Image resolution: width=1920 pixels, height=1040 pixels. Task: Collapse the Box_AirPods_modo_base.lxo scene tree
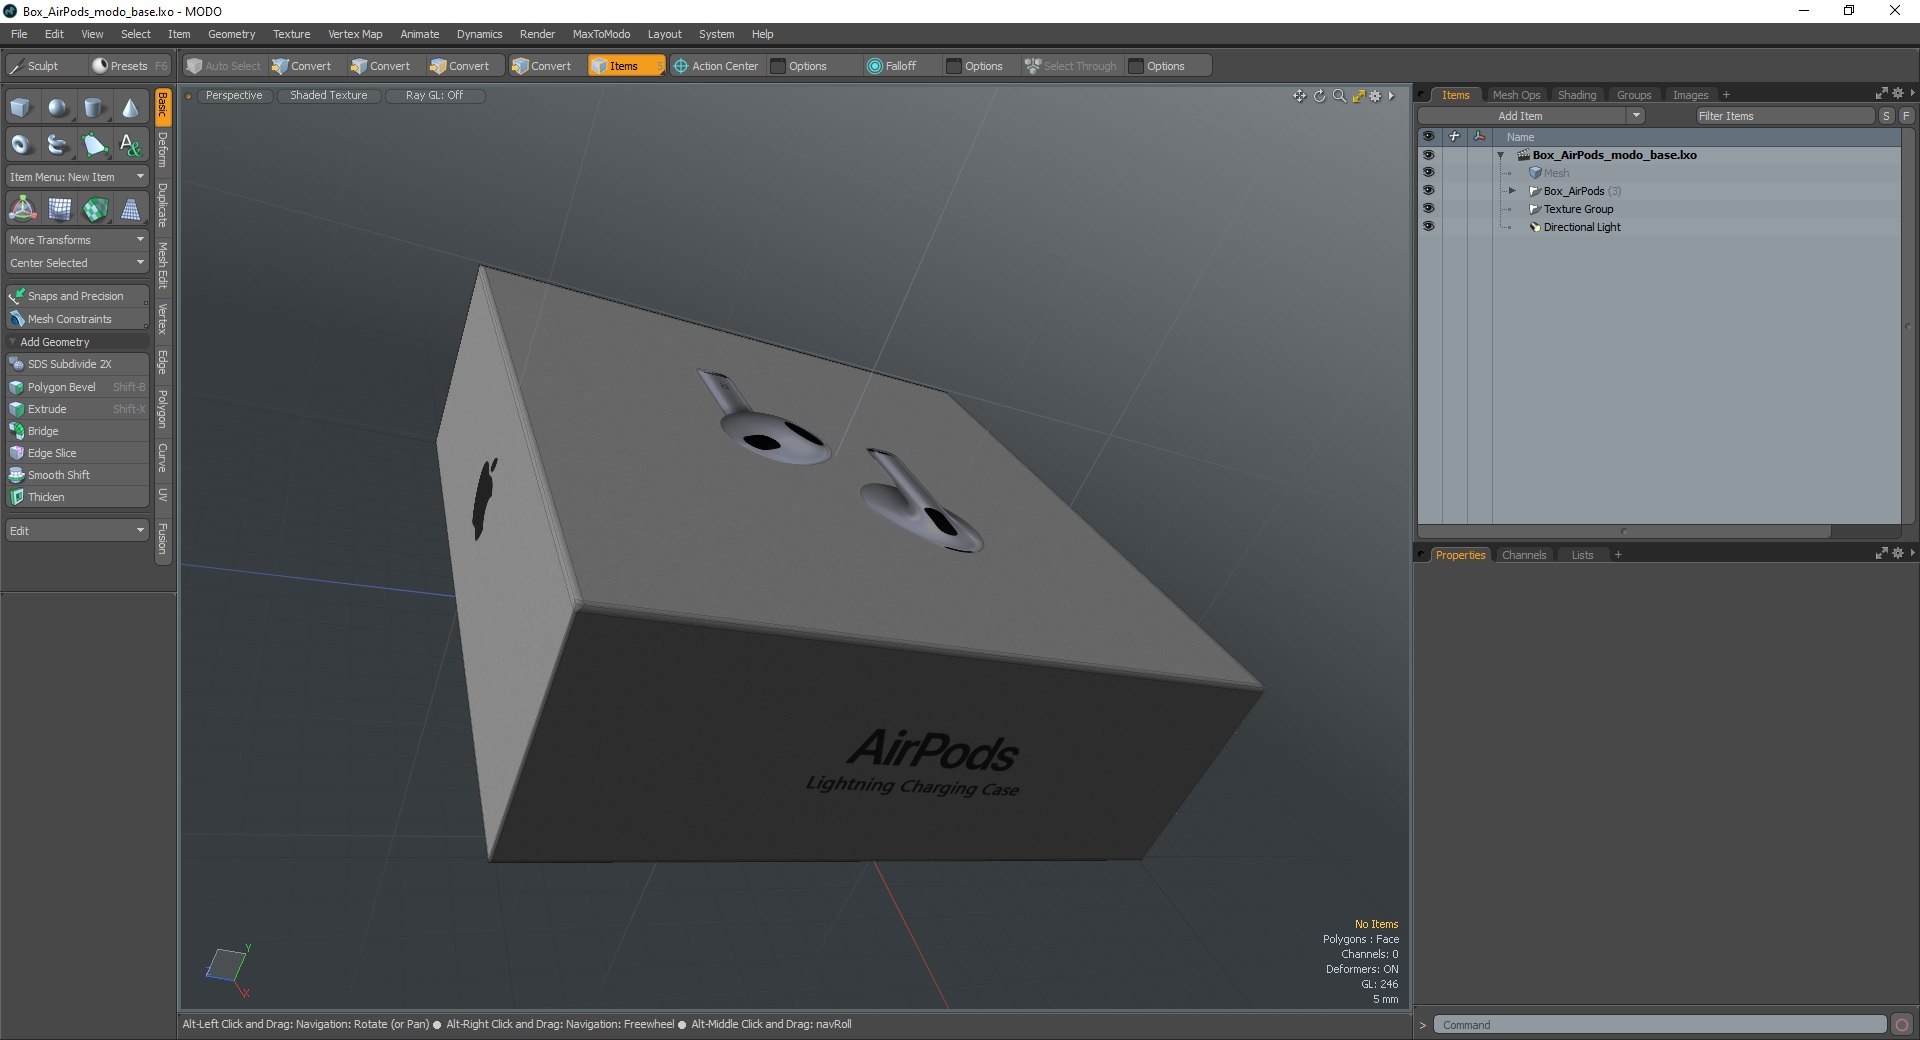click(x=1500, y=155)
